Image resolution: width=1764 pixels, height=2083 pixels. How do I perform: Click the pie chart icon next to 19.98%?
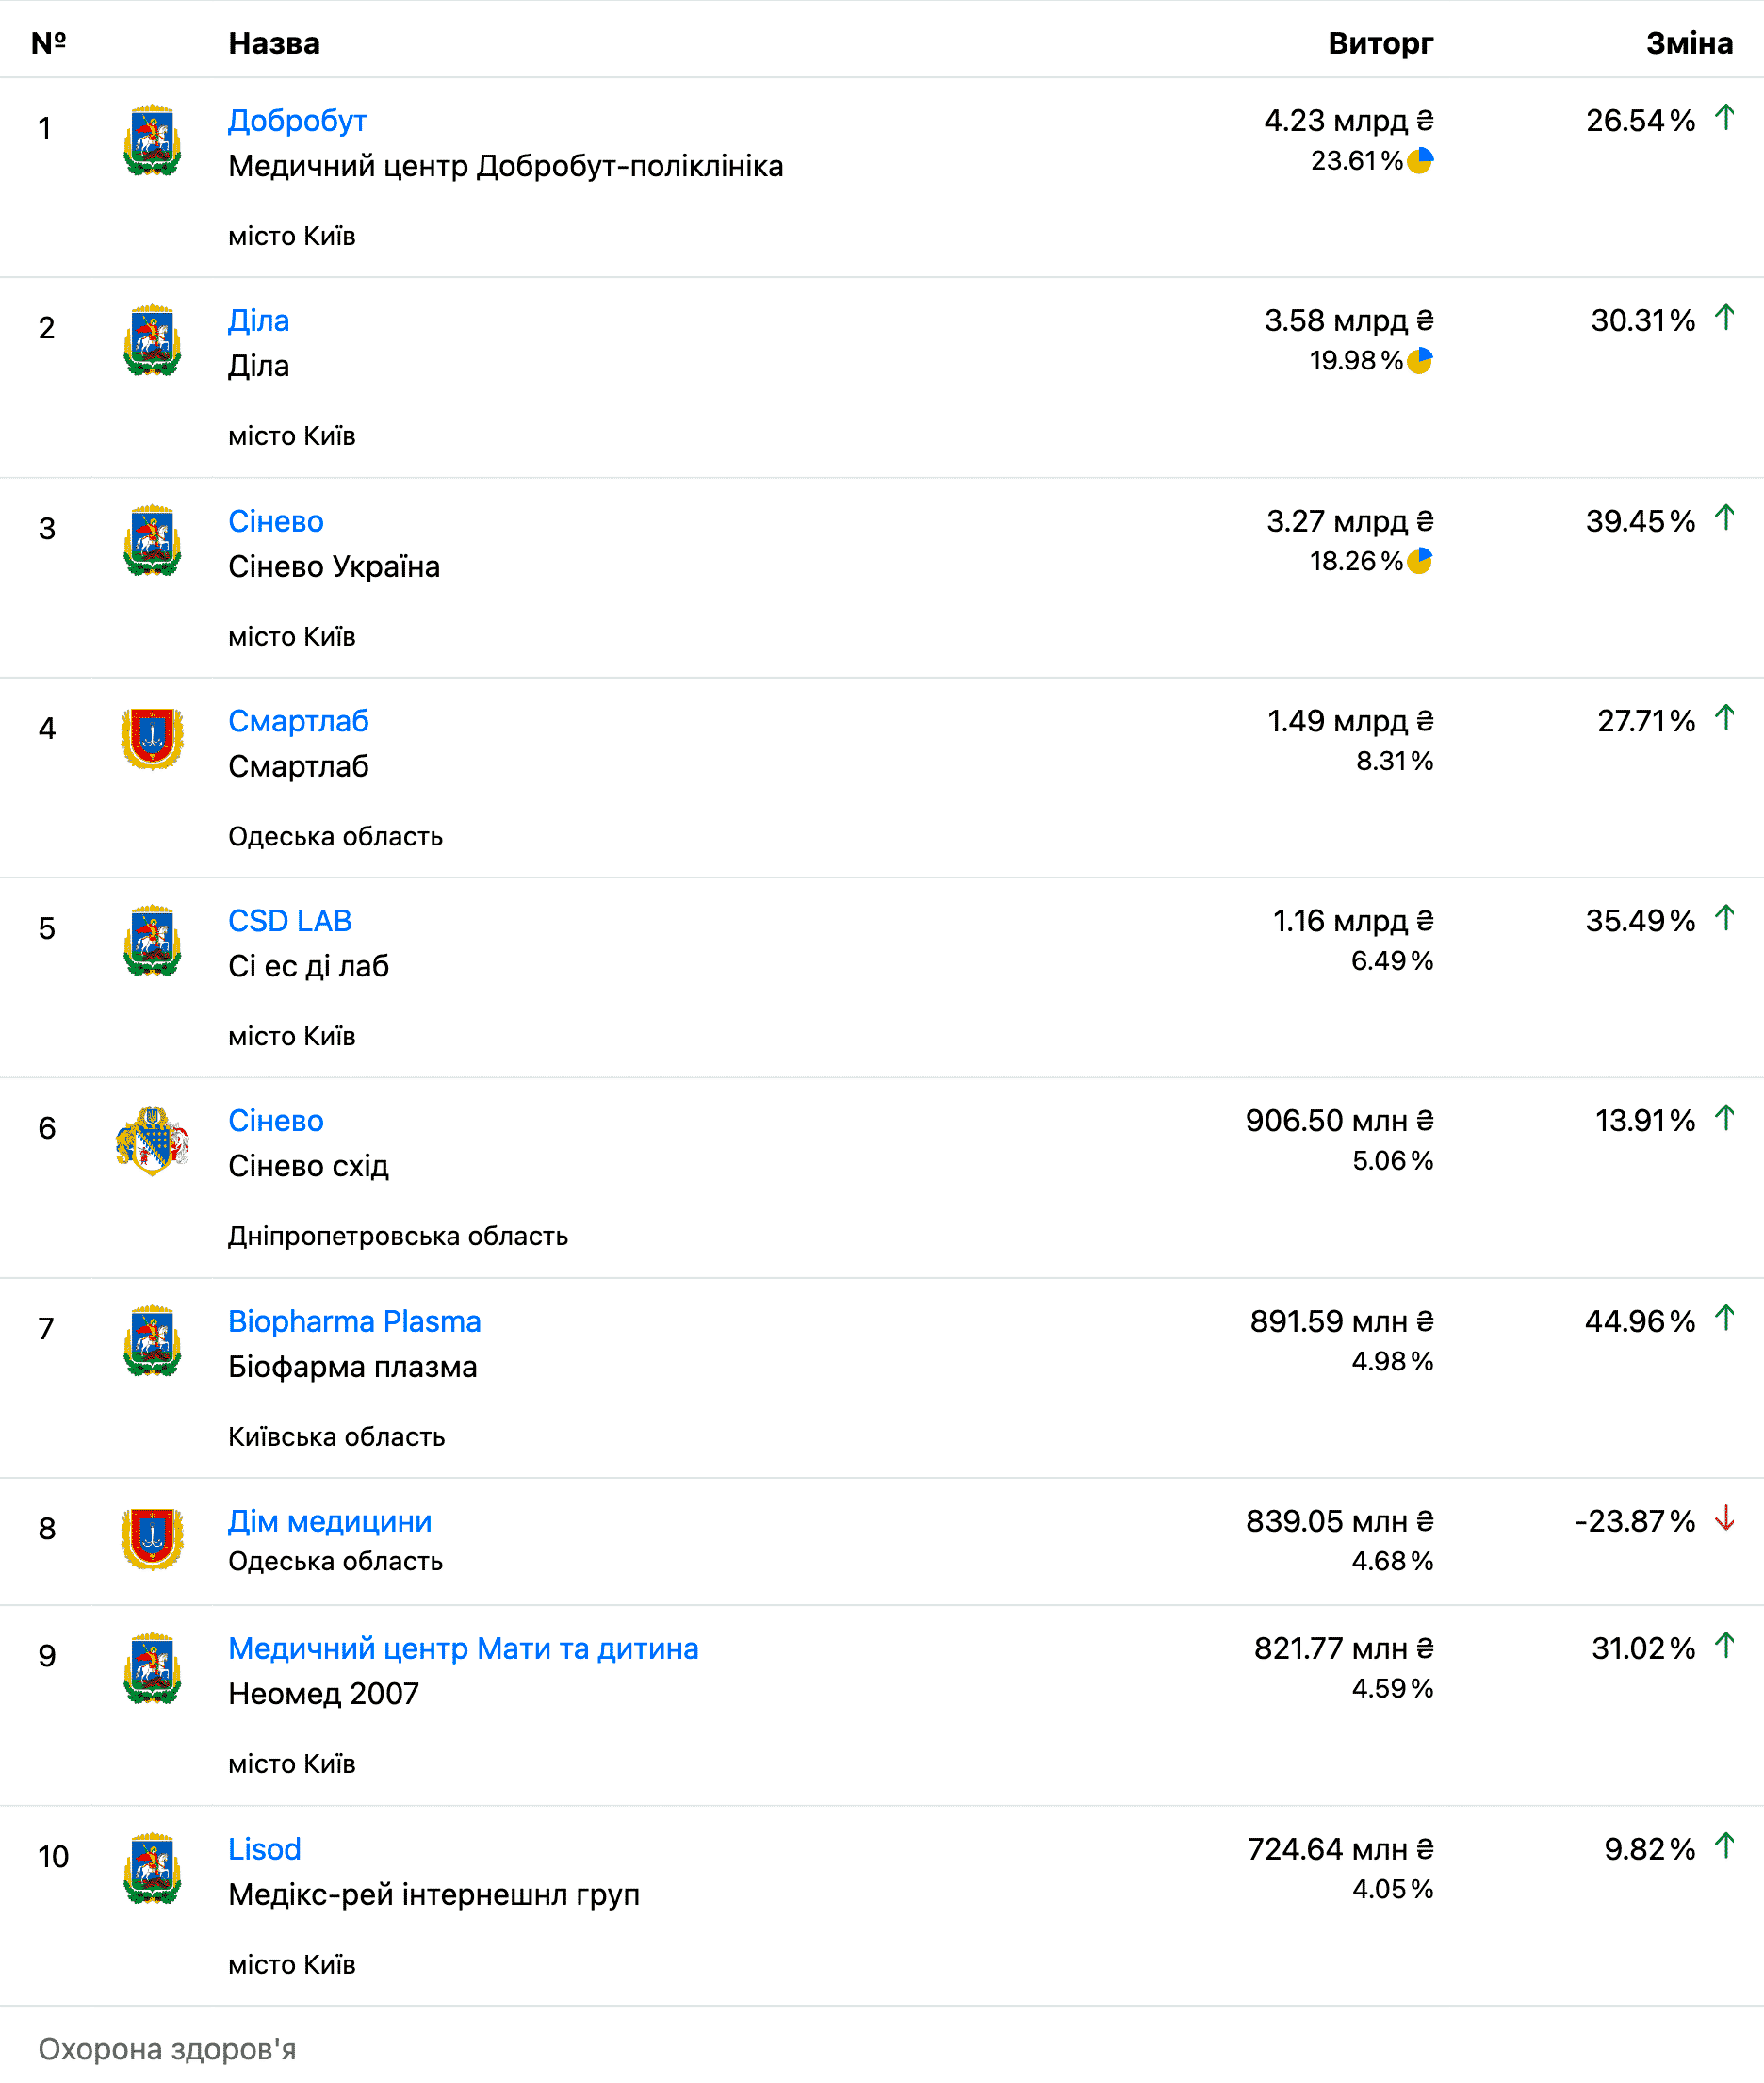click(x=1420, y=361)
